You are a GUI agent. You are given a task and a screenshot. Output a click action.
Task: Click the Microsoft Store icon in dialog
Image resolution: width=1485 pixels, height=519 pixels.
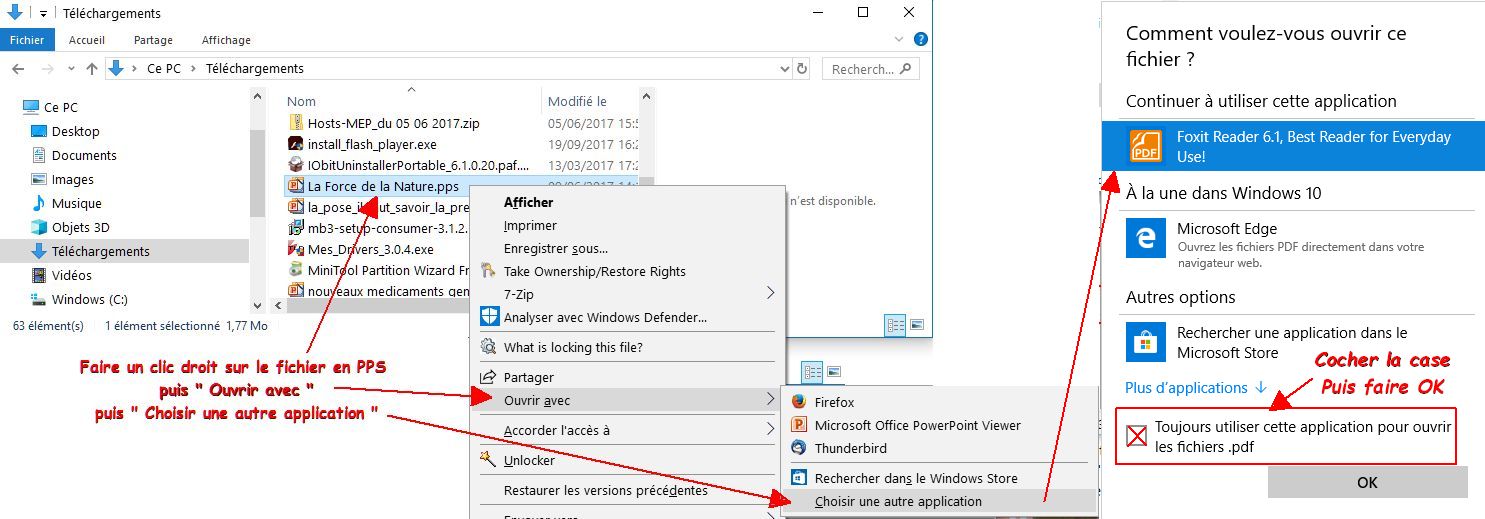pyautogui.click(x=1146, y=342)
